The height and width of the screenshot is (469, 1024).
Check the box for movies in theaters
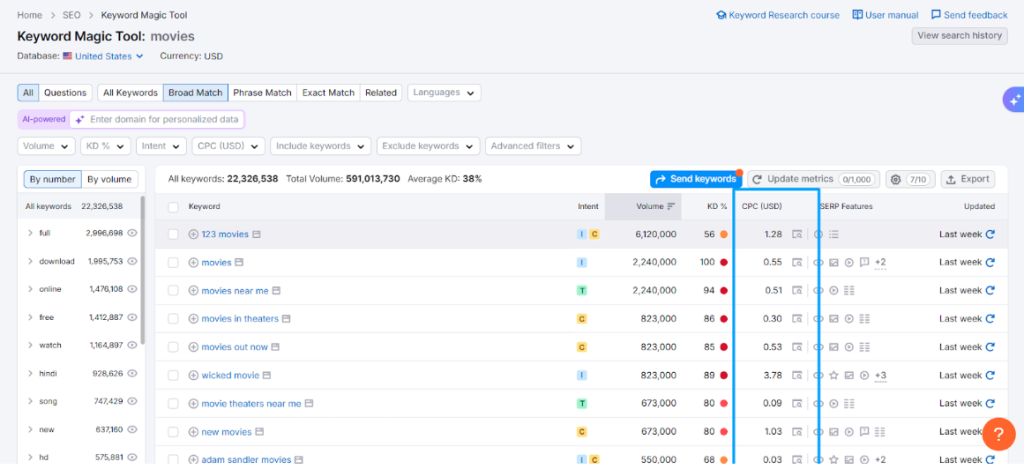(173, 319)
